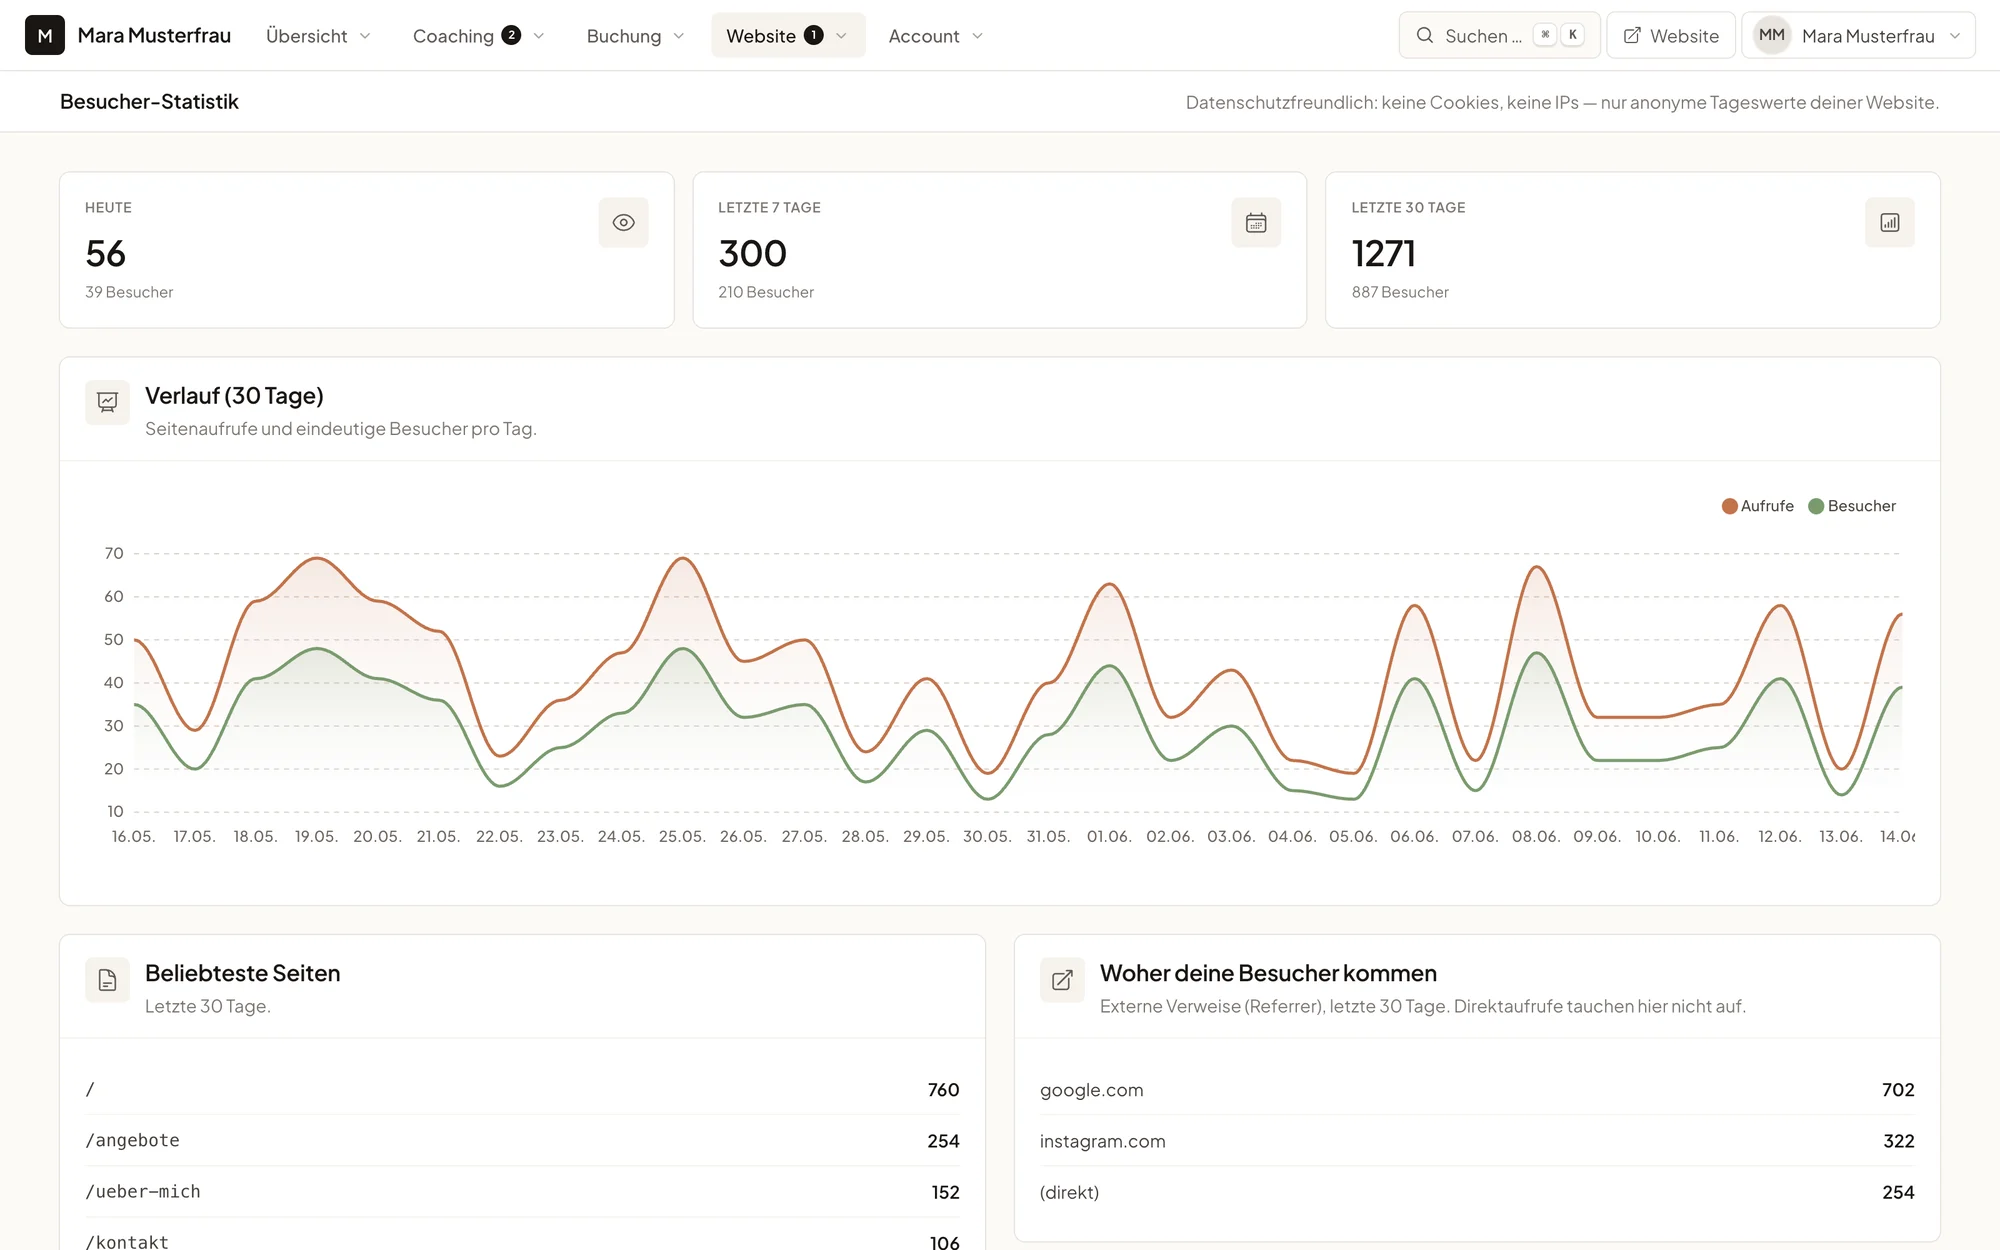This screenshot has height=1250, width=2000.
Task: Click the calendar icon in Letzte 7 Tage card
Action: [1256, 222]
